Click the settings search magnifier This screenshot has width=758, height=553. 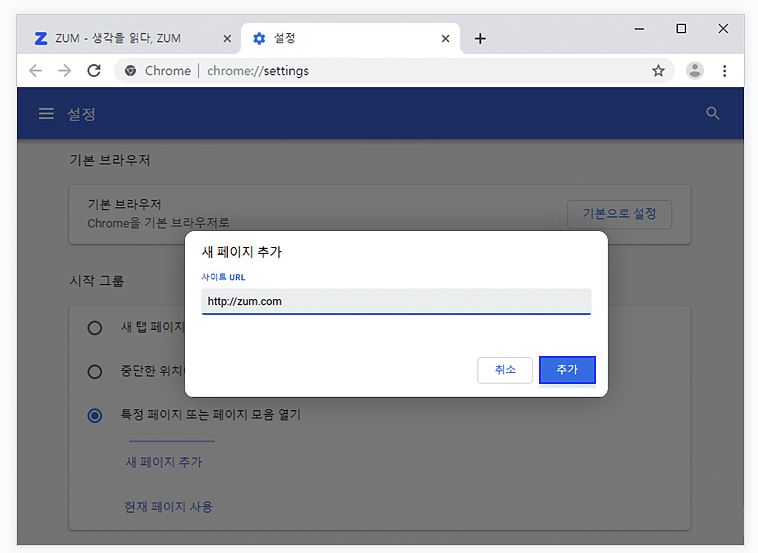tap(712, 114)
